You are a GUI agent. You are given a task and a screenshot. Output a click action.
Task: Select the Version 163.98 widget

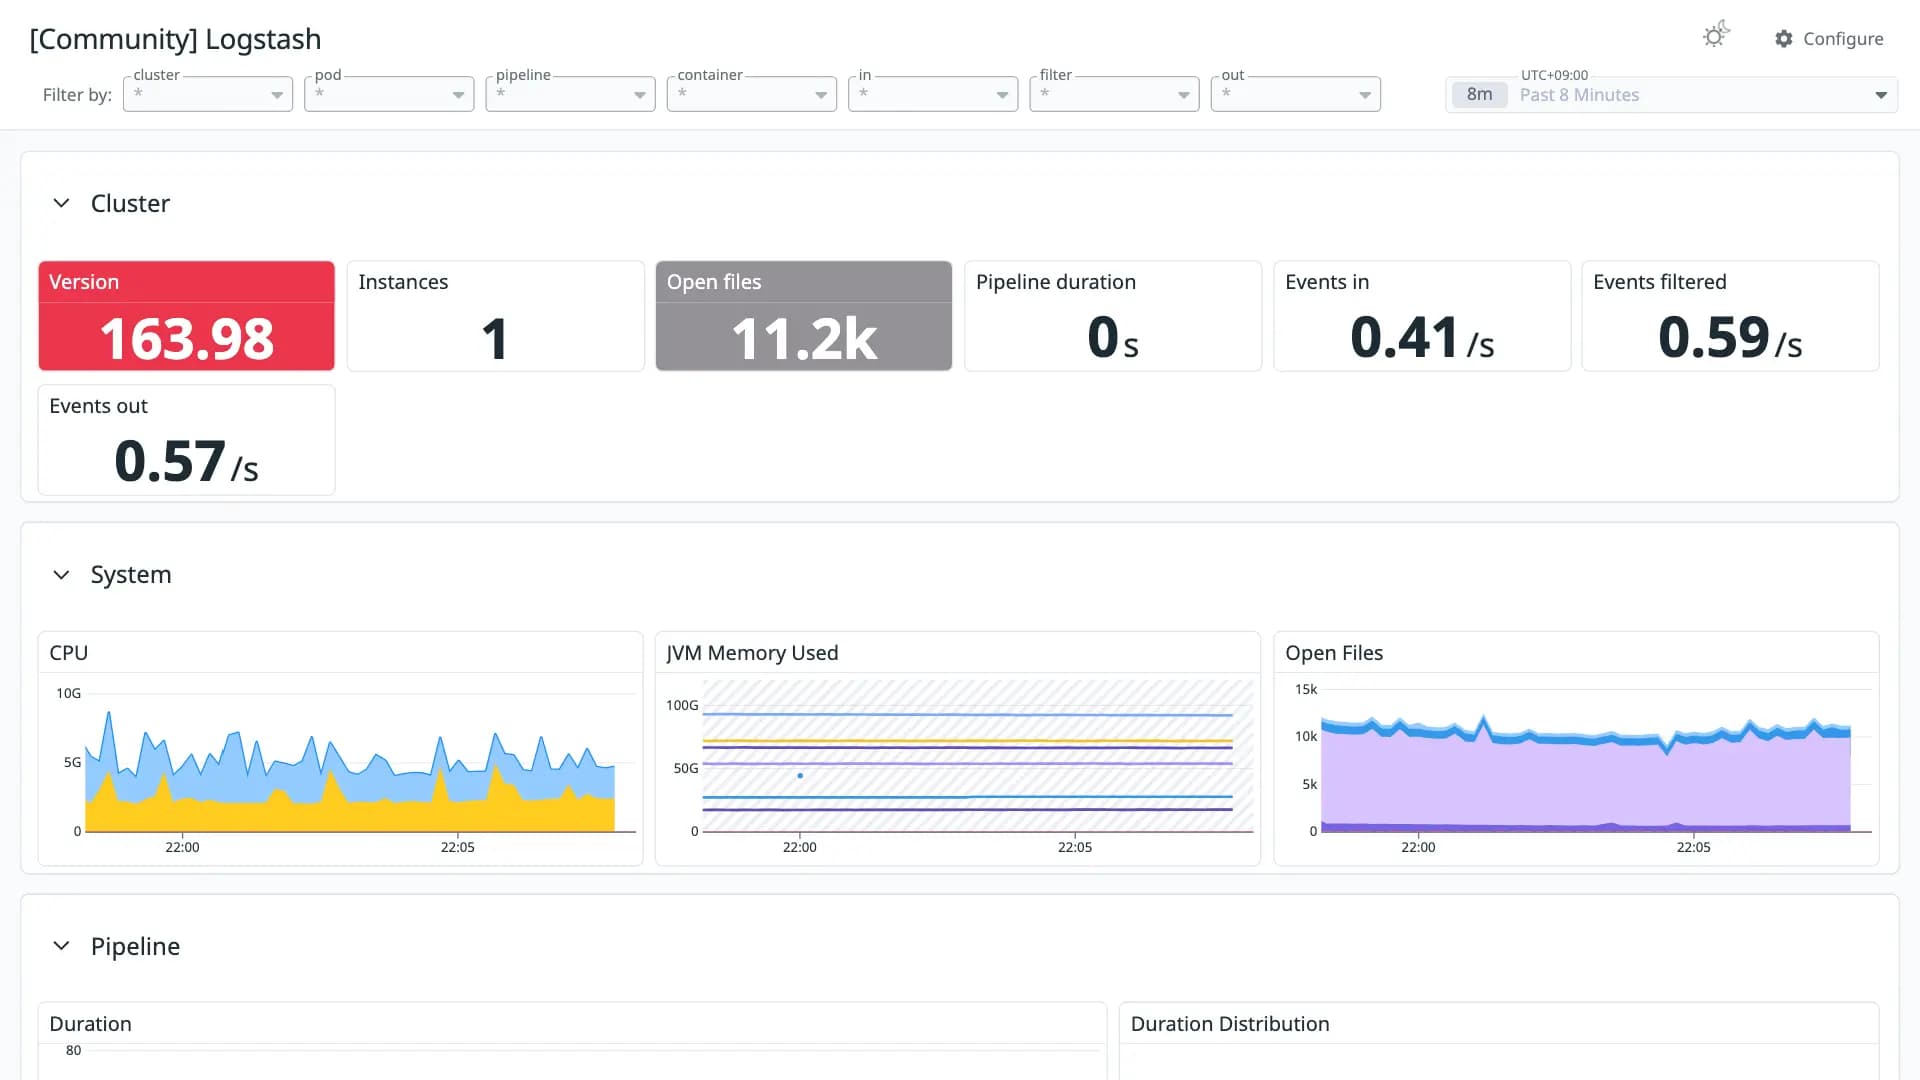[186, 316]
